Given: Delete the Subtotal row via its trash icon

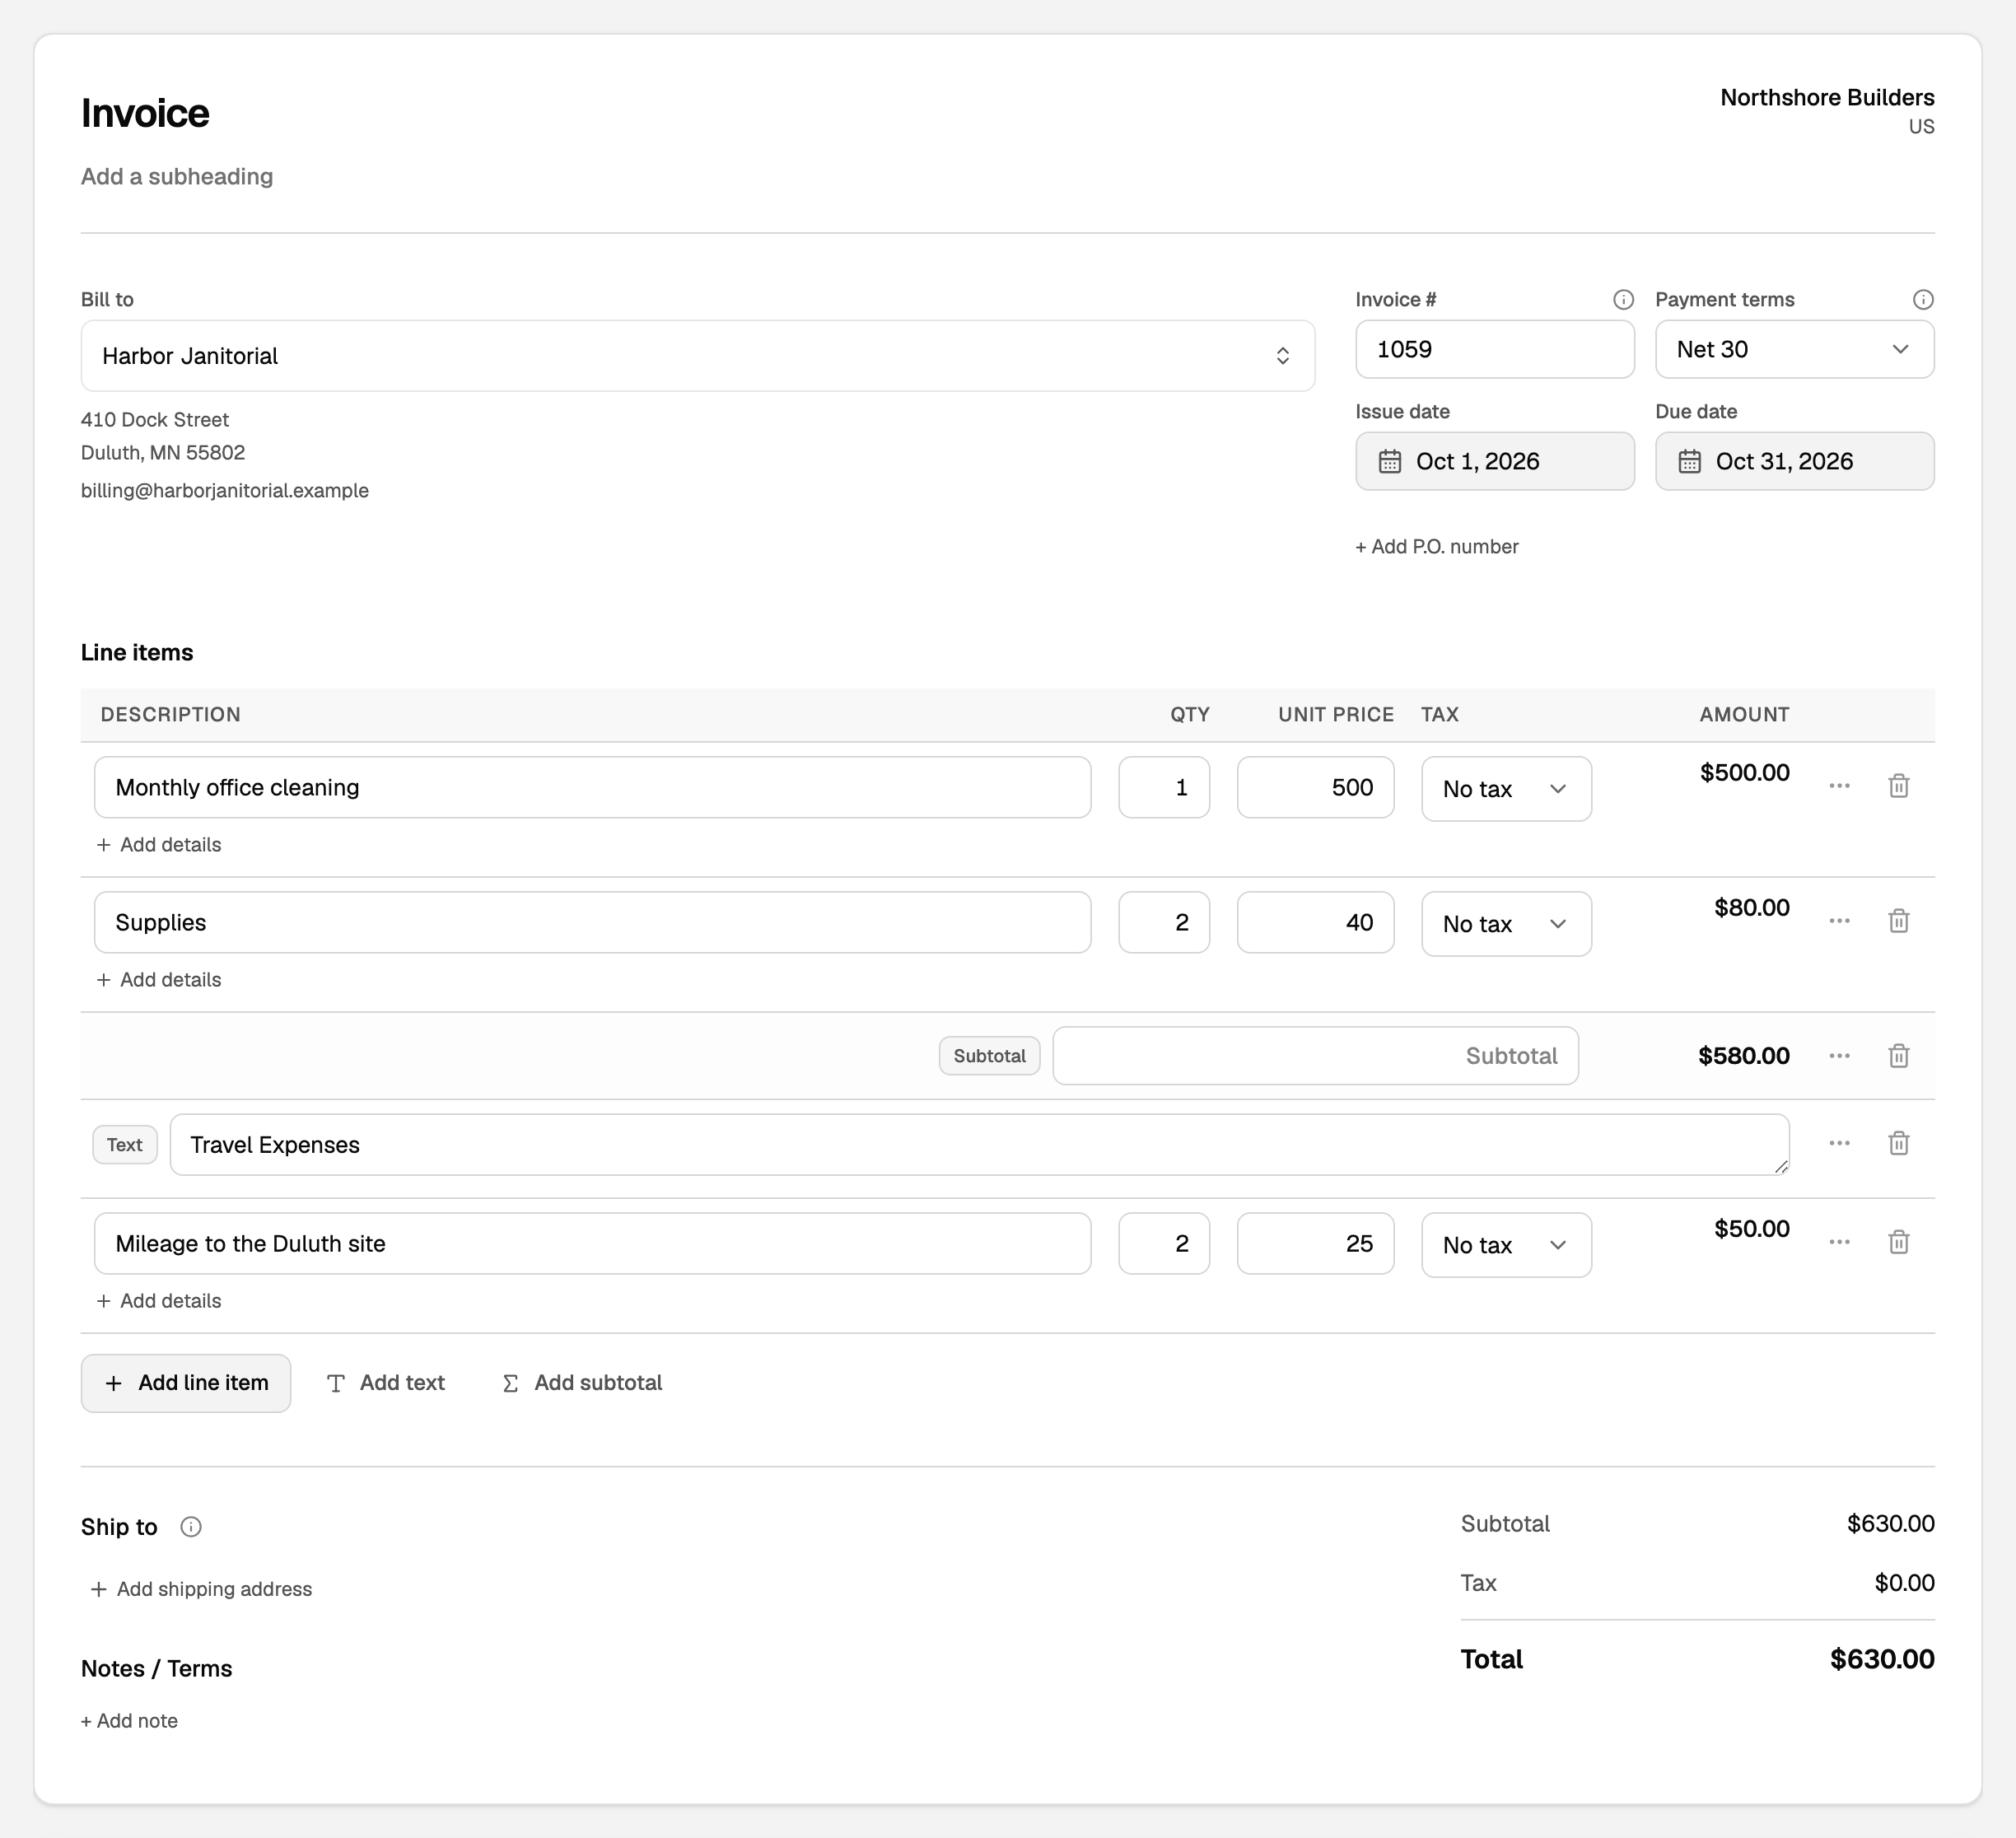Looking at the screenshot, I should (x=1898, y=1056).
